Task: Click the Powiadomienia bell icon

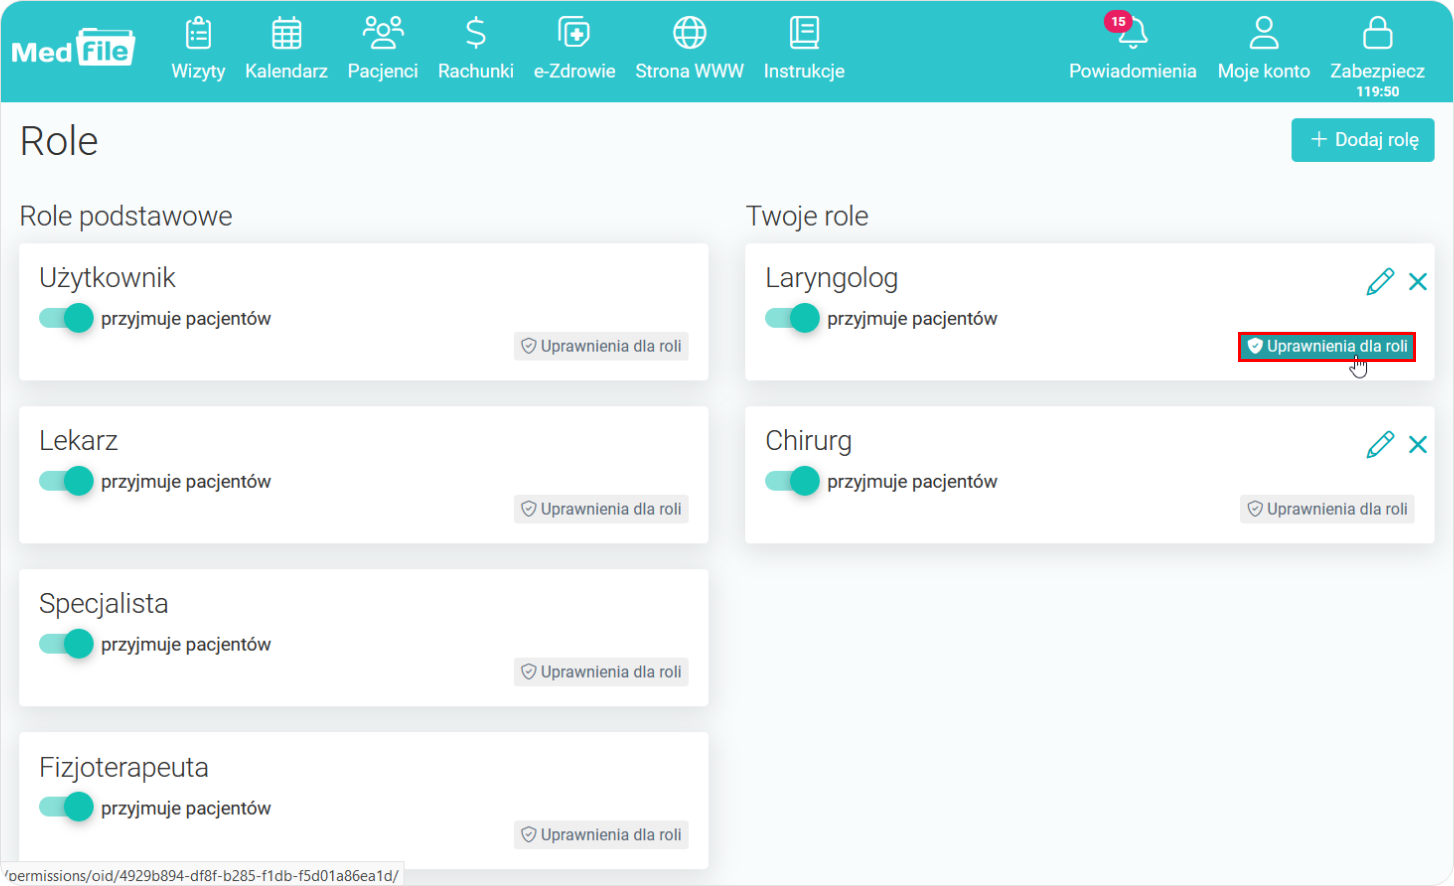Action: (x=1132, y=34)
